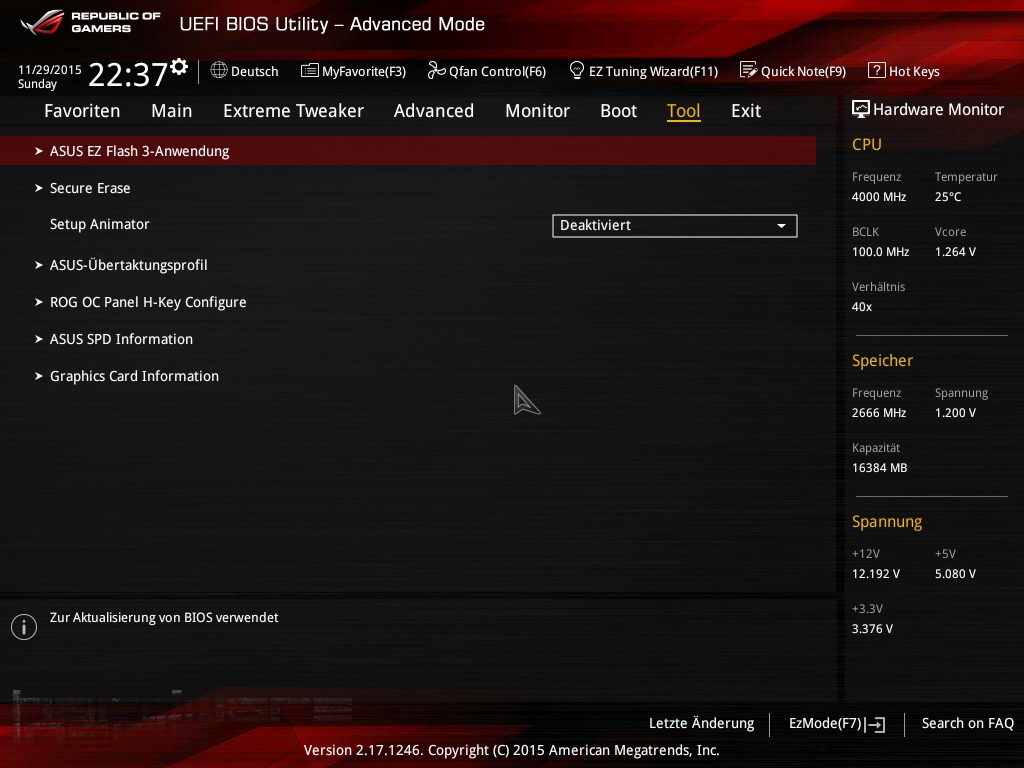The image size is (1024, 768).
Task: Switch to the Favoriten tab
Action: tap(82, 111)
